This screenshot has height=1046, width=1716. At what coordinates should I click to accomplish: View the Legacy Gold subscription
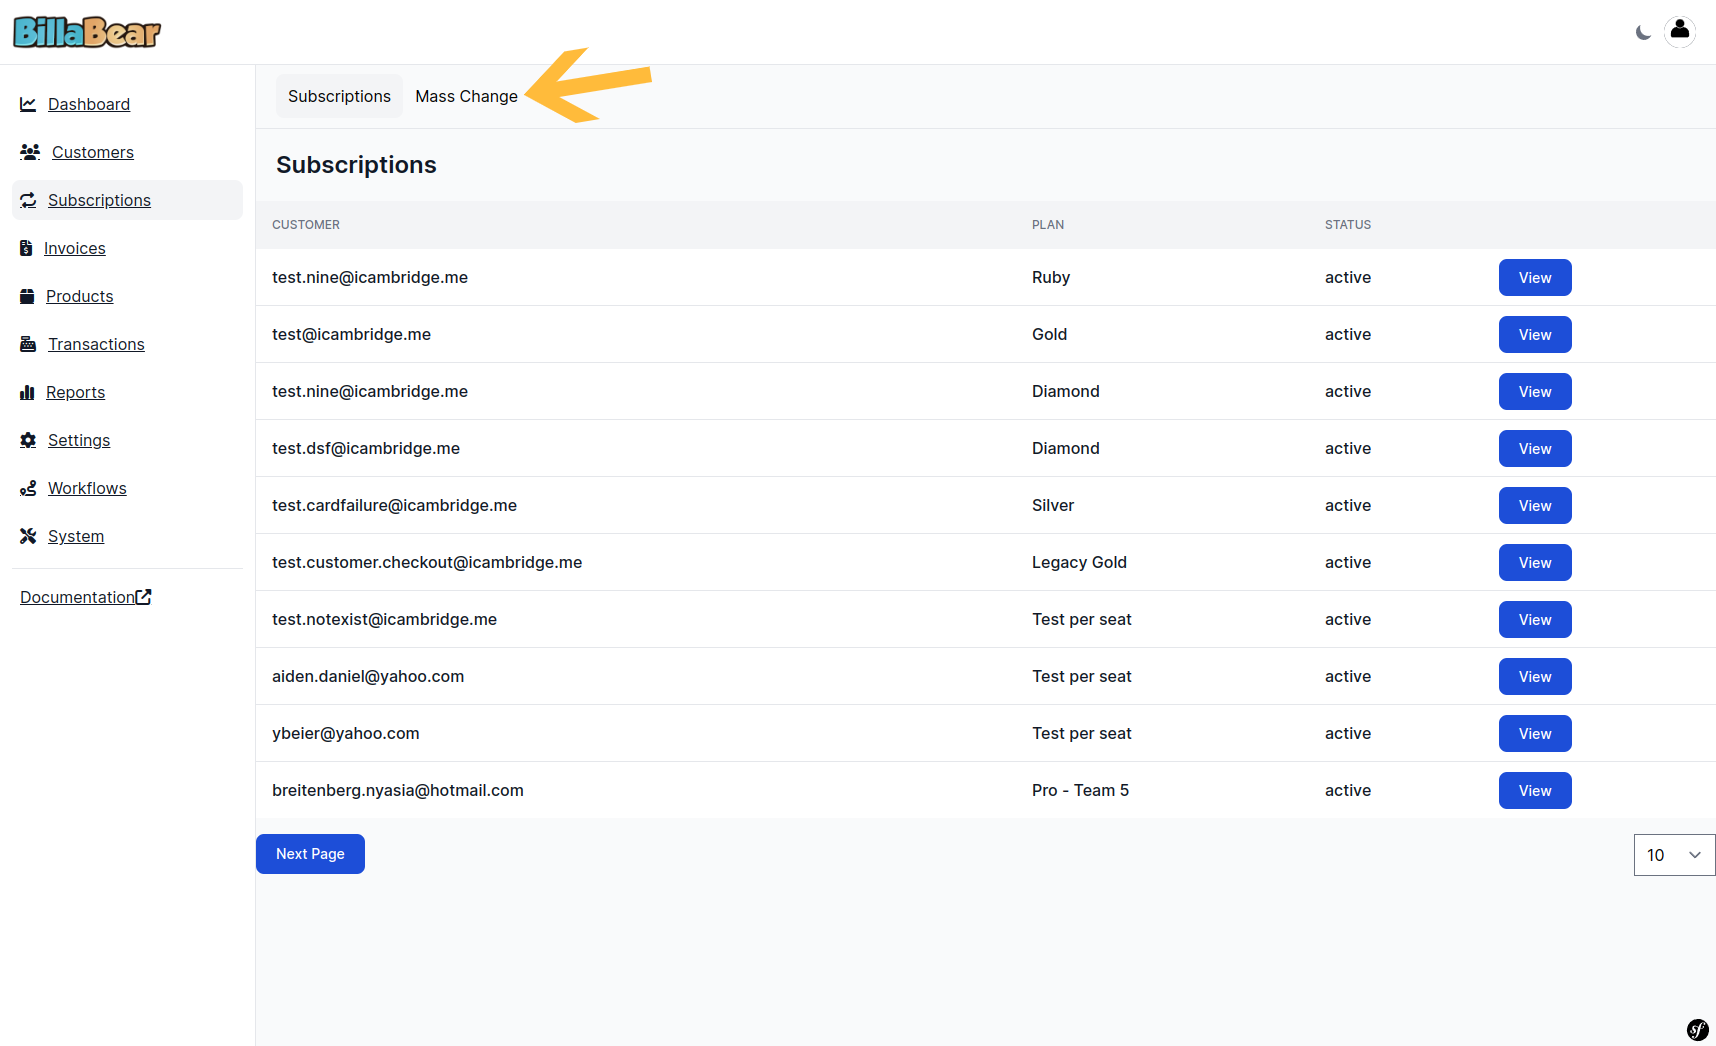[1535, 562]
